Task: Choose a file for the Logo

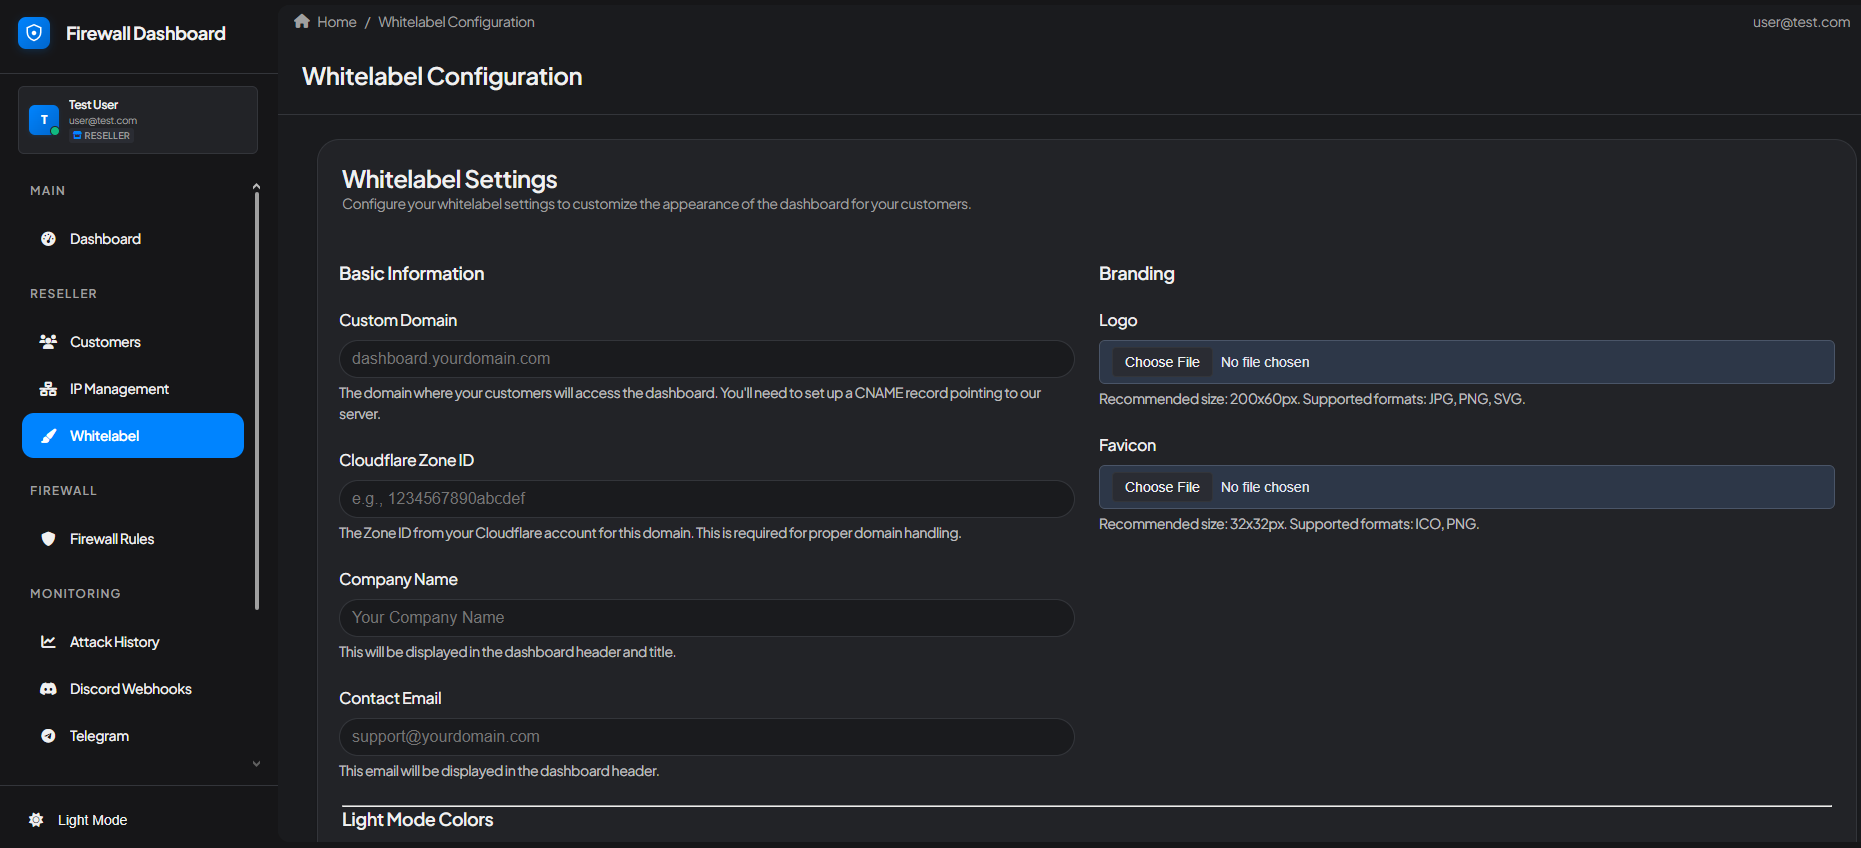Action: pos(1162,362)
